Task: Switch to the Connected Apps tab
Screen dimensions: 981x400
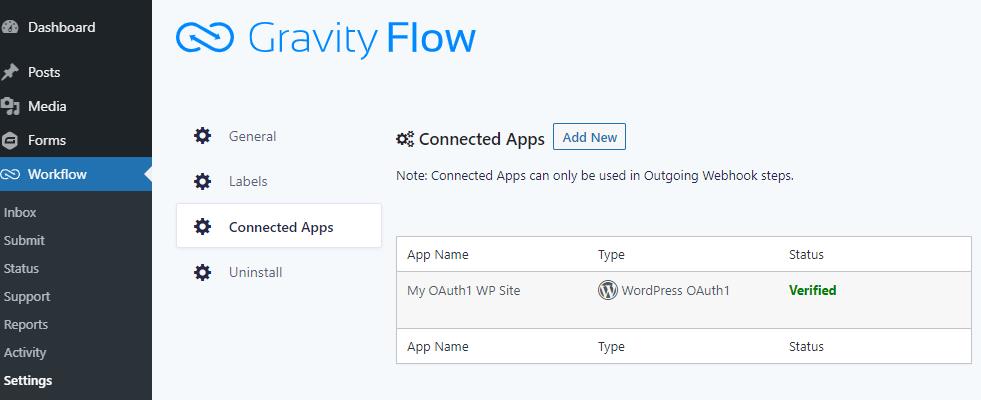Action: (x=280, y=227)
